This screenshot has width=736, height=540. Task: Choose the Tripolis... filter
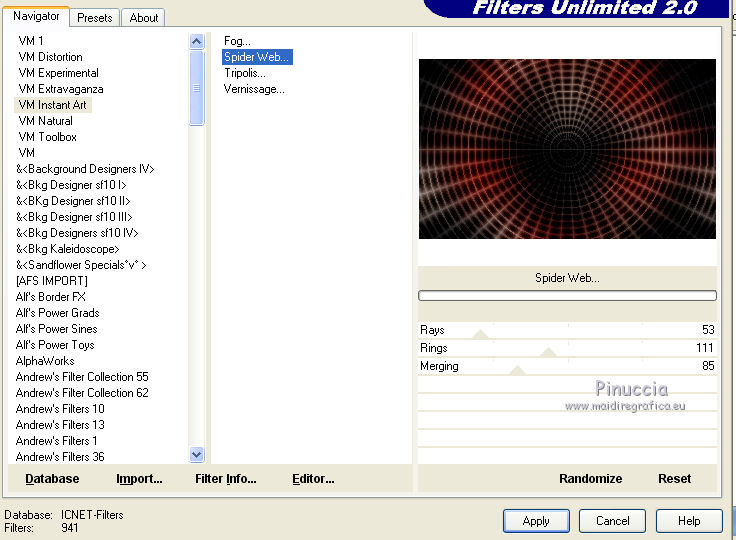245,73
